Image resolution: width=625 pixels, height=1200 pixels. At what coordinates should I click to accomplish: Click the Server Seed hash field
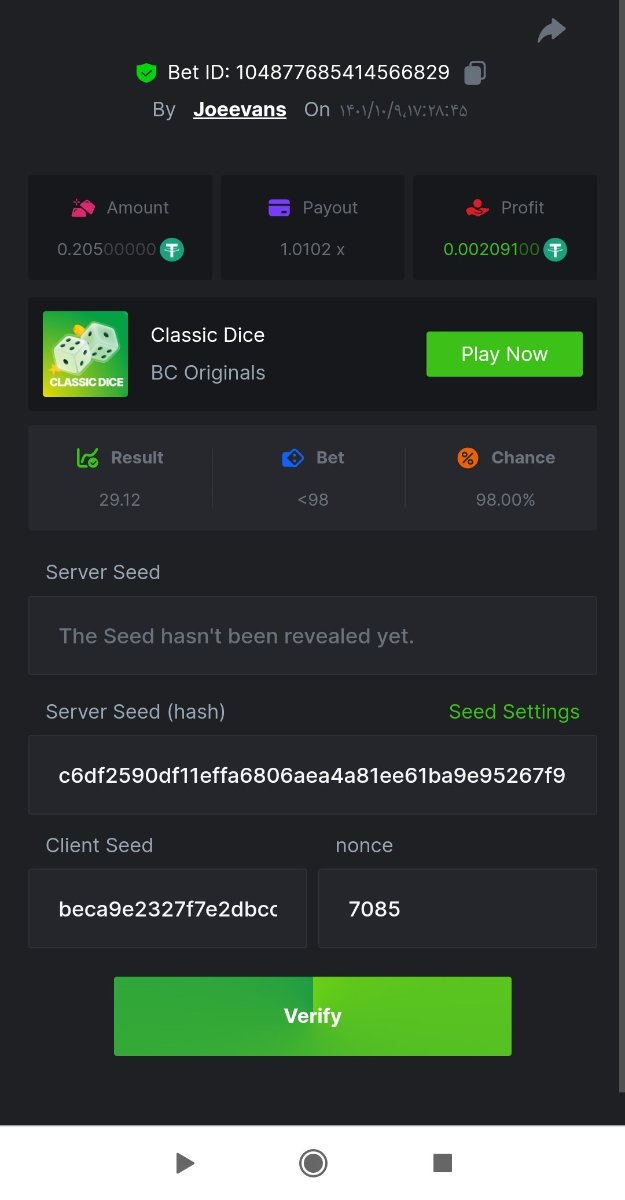coord(312,775)
